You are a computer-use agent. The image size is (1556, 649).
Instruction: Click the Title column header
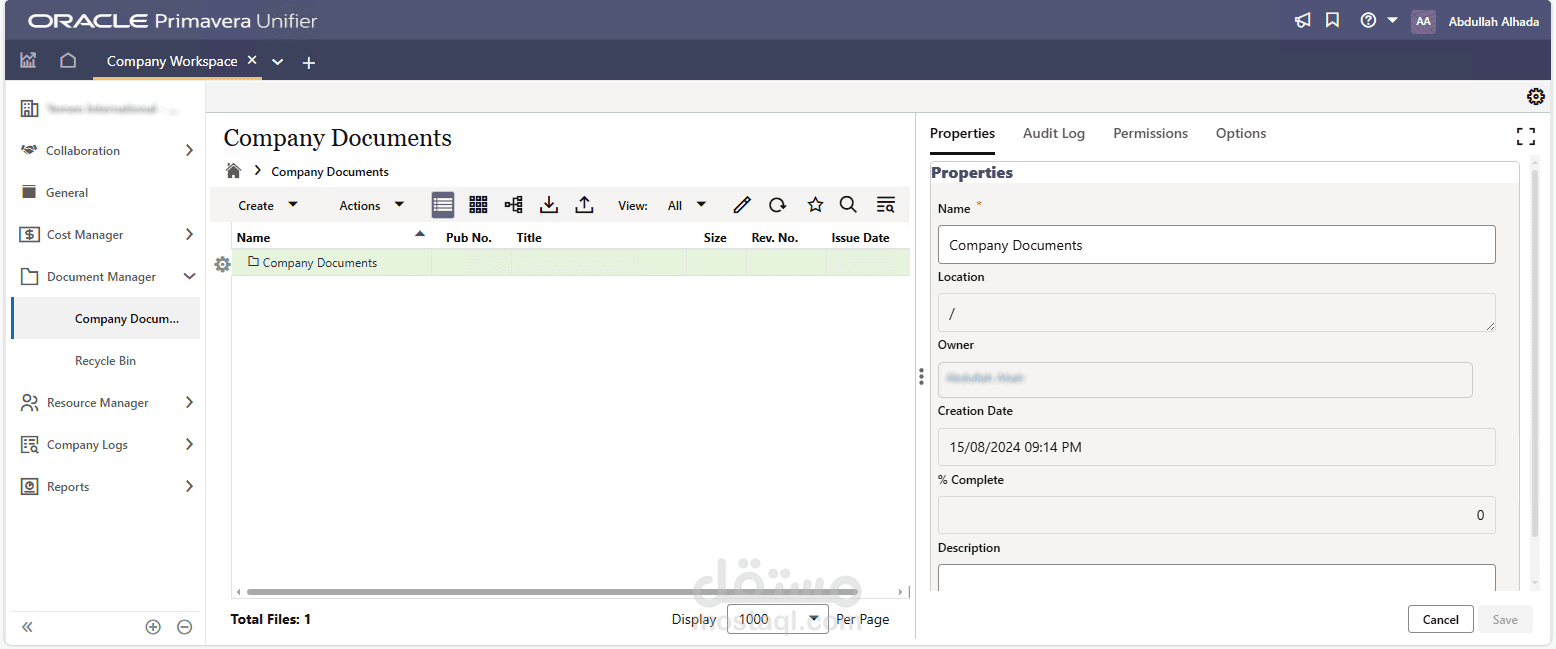[529, 238]
